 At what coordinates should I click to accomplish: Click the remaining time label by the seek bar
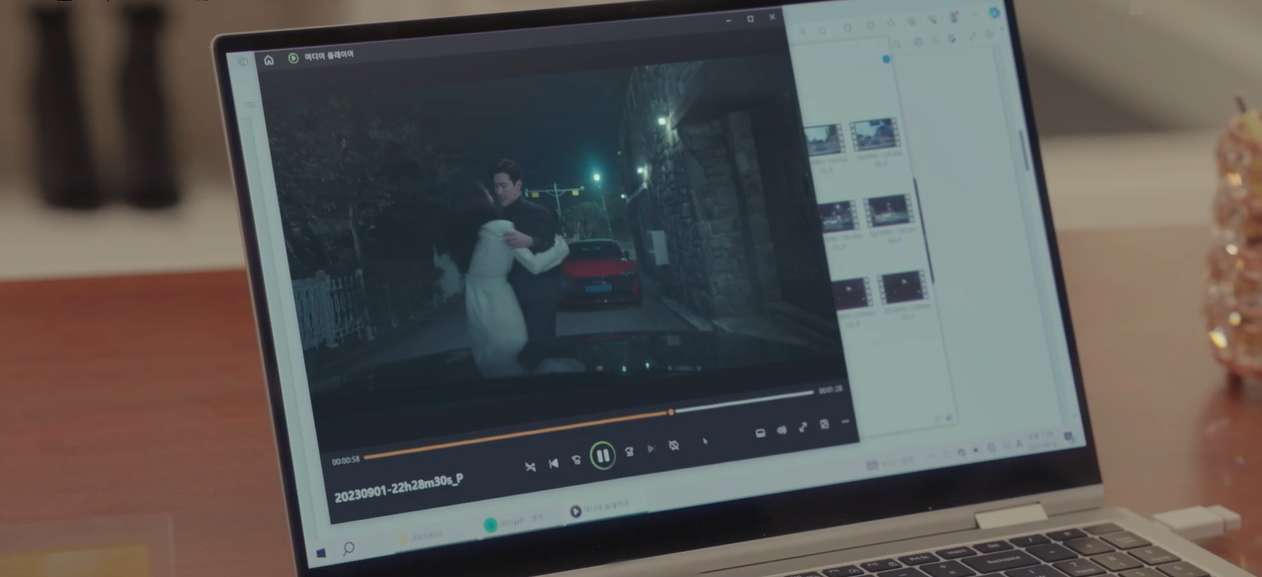pos(831,390)
